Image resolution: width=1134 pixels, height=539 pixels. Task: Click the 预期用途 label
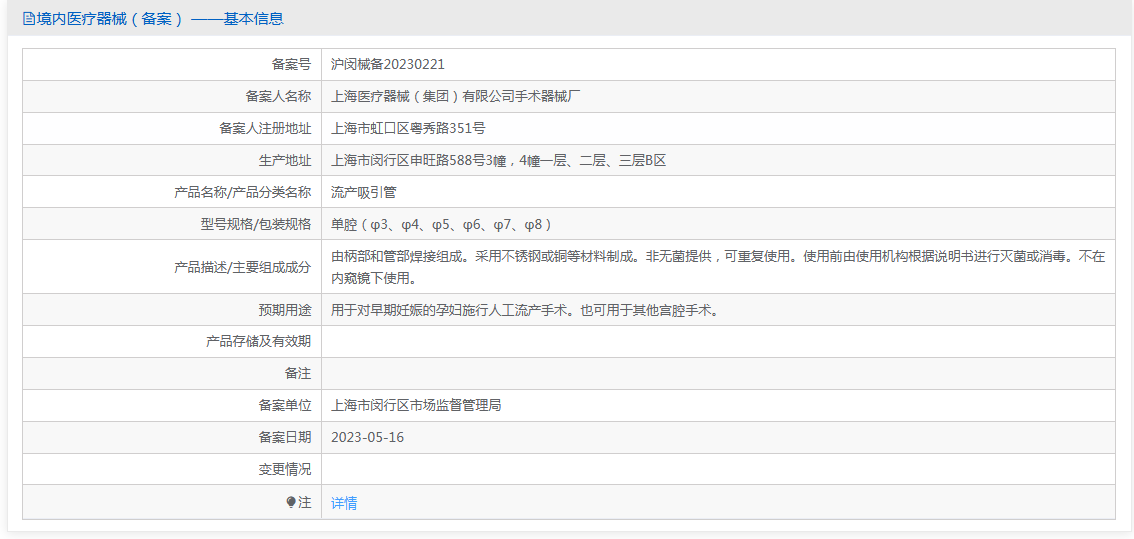point(285,310)
